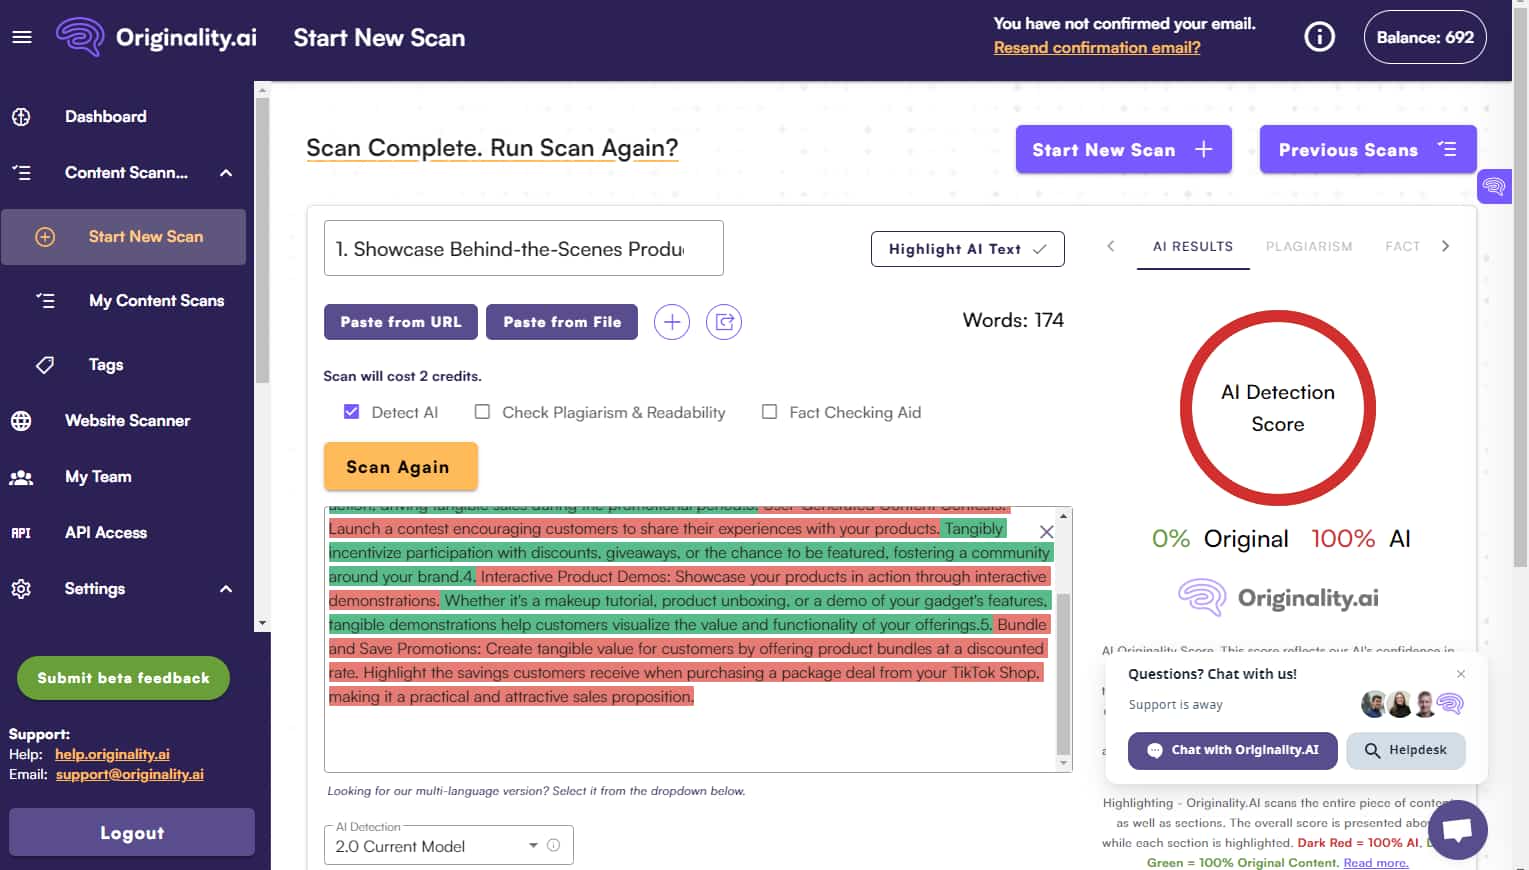This screenshot has height=870, width=1529.
Task: Open the Dashboard from the sidebar
Action: (x=105, y=116)
